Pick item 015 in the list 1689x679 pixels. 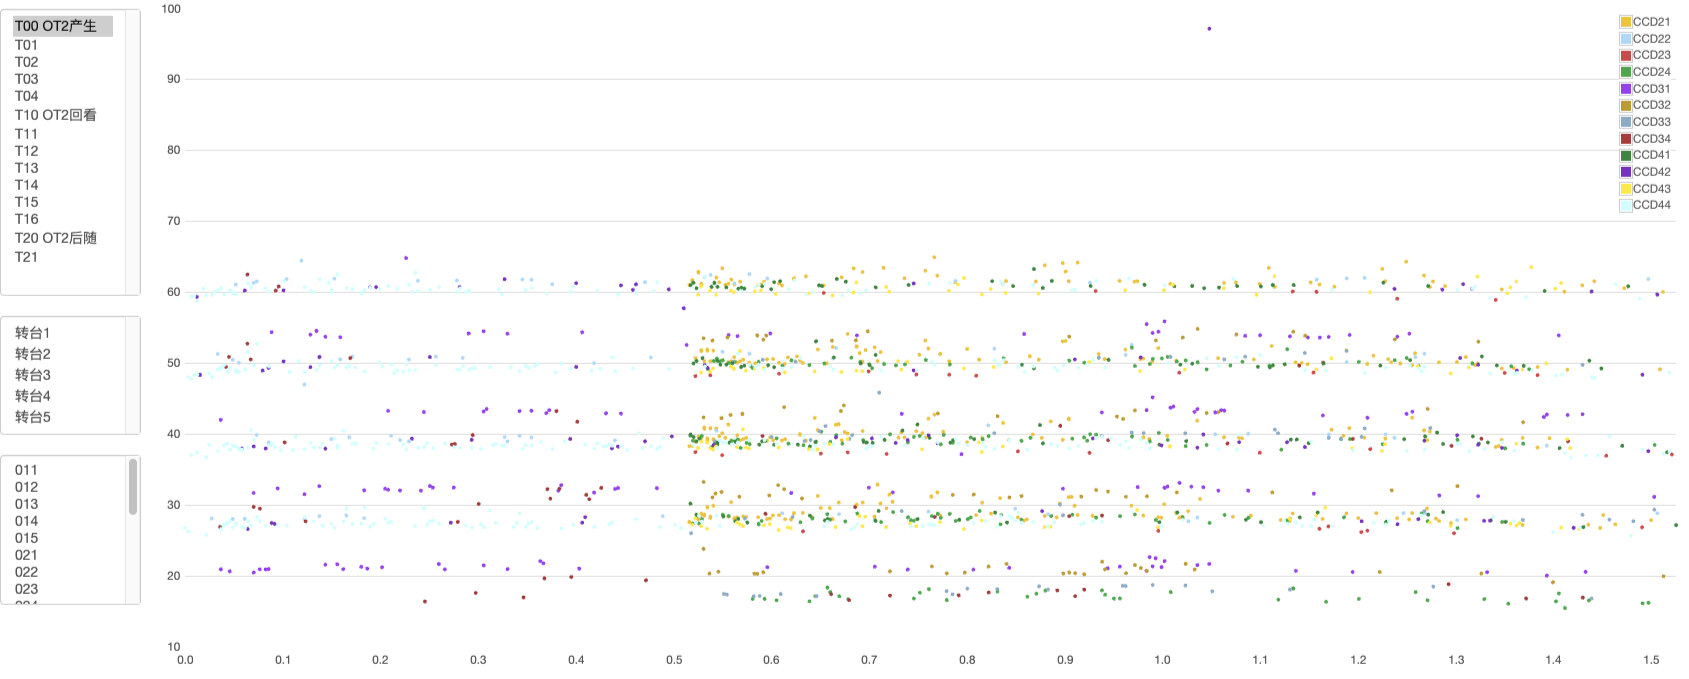point(26,538)
